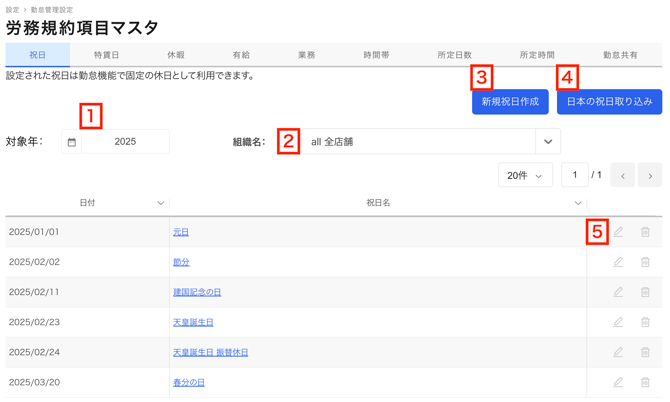Click the 新規祝日作成 button
The width and height of the screenshot is (670, 402).
tap(510, 102)
